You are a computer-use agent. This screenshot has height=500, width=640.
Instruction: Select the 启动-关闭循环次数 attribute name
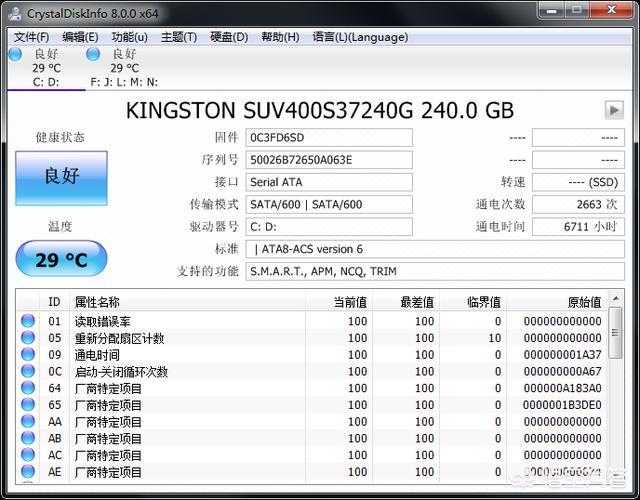coord(121,371)
